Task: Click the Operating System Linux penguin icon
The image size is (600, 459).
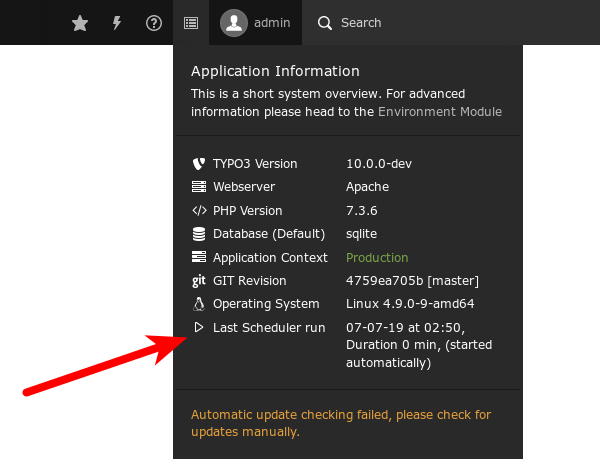Action: pyautogui.click(x=198, y=304)
